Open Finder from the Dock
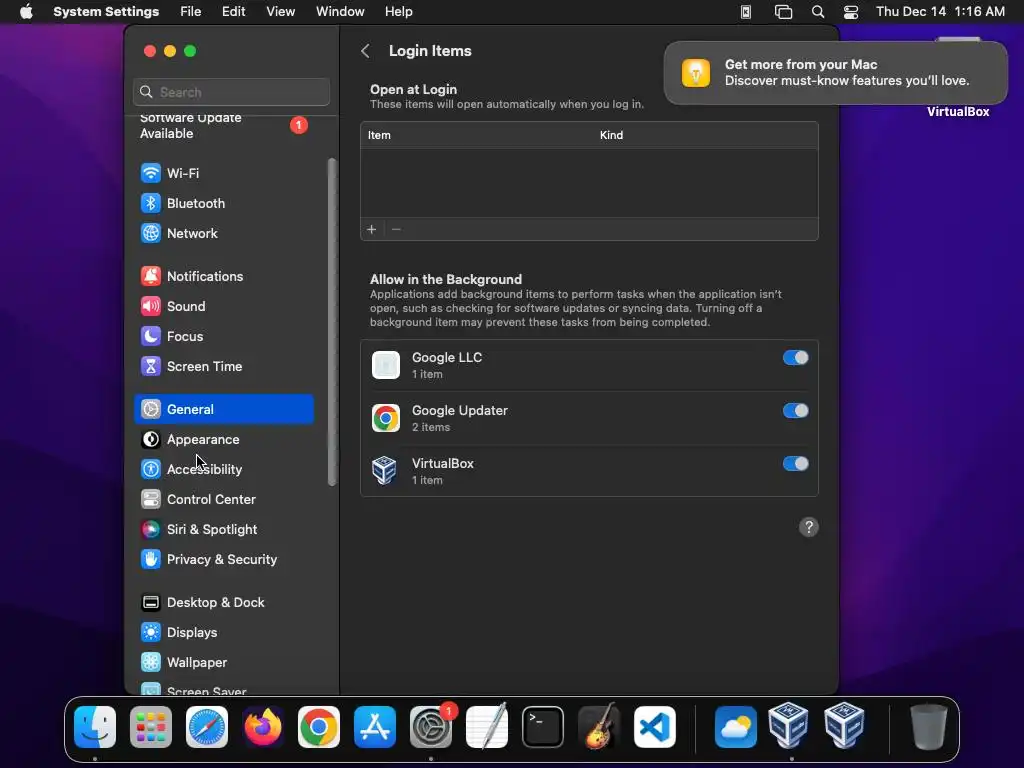The image size is (1024, 768). [x=95, y=727]
